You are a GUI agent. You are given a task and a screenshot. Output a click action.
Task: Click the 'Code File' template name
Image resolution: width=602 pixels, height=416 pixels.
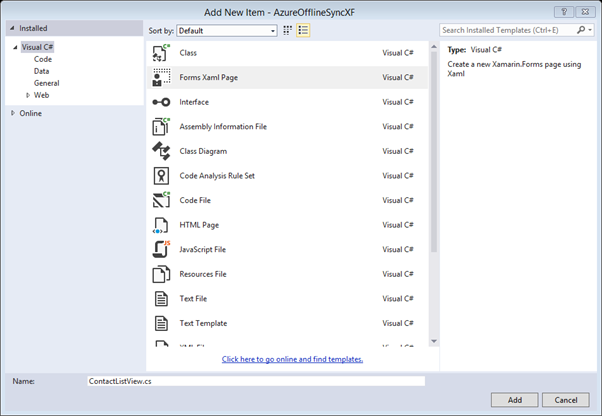(x=195, y=200)
